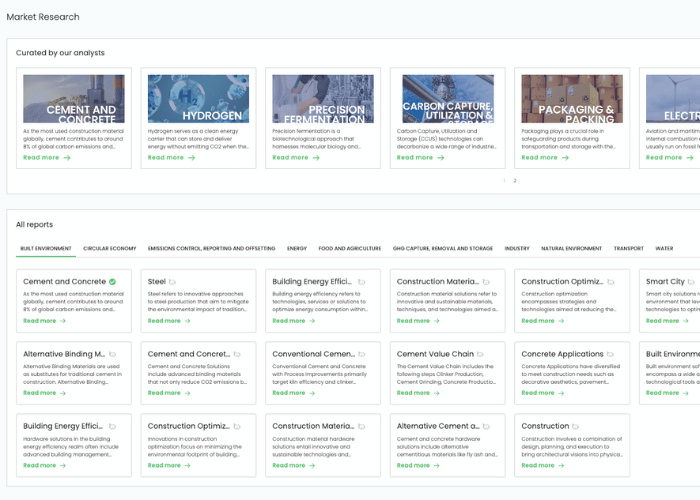This screenshot has height=500, width=700.
Task: Click the gray icon beside Concrete Applications title
Action: (610, 354)
